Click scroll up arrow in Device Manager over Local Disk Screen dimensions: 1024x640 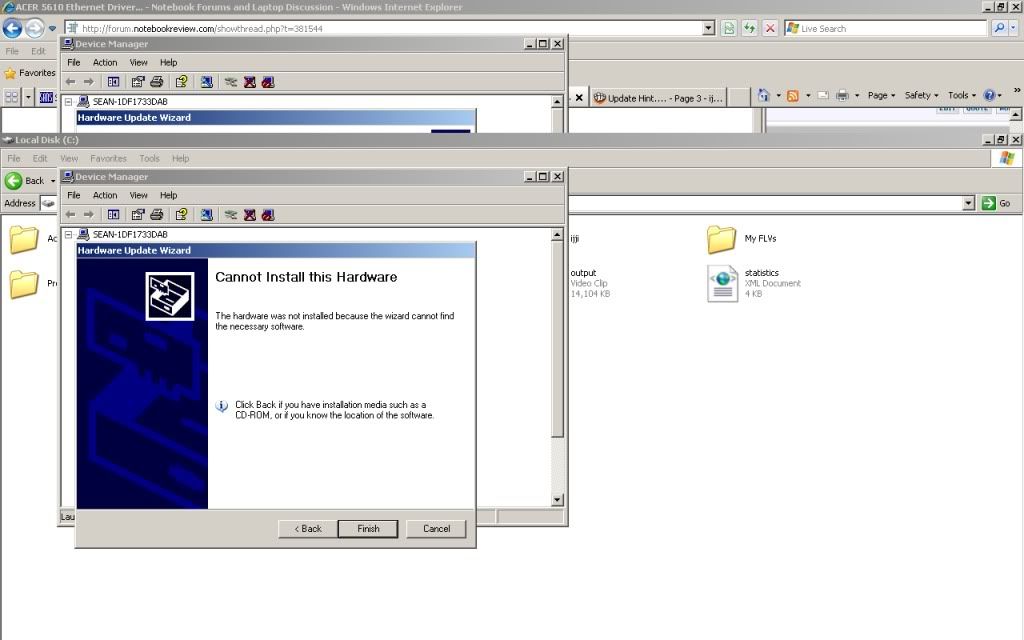557,234
